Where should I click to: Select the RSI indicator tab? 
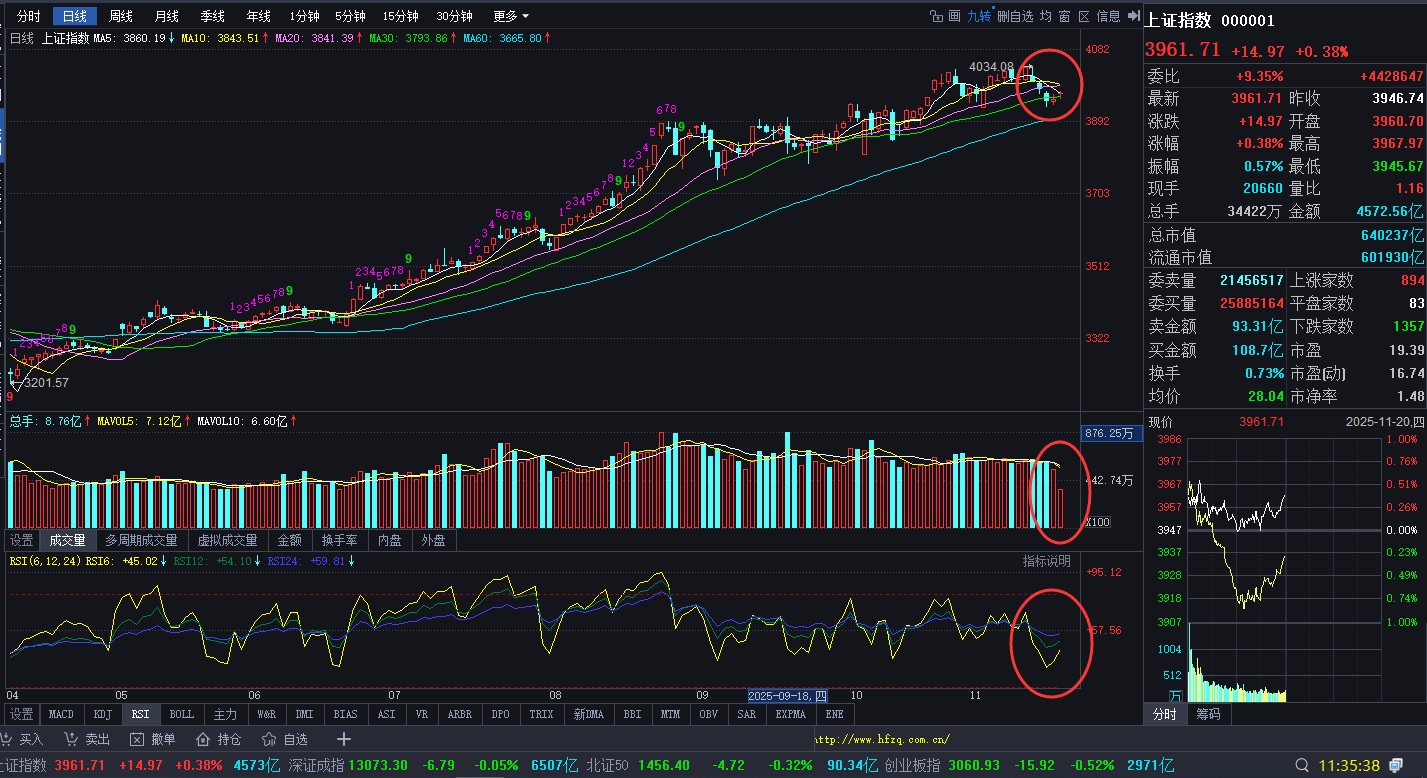[141, 714]
